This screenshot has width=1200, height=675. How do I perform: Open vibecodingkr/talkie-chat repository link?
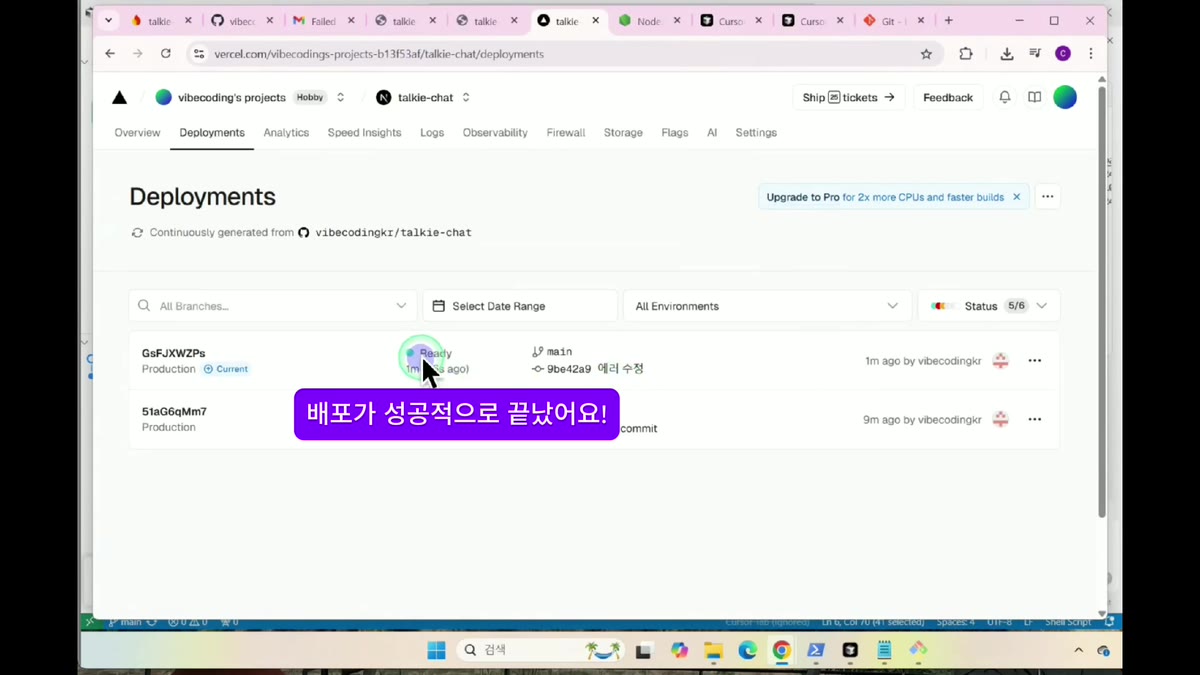point(393,232)
